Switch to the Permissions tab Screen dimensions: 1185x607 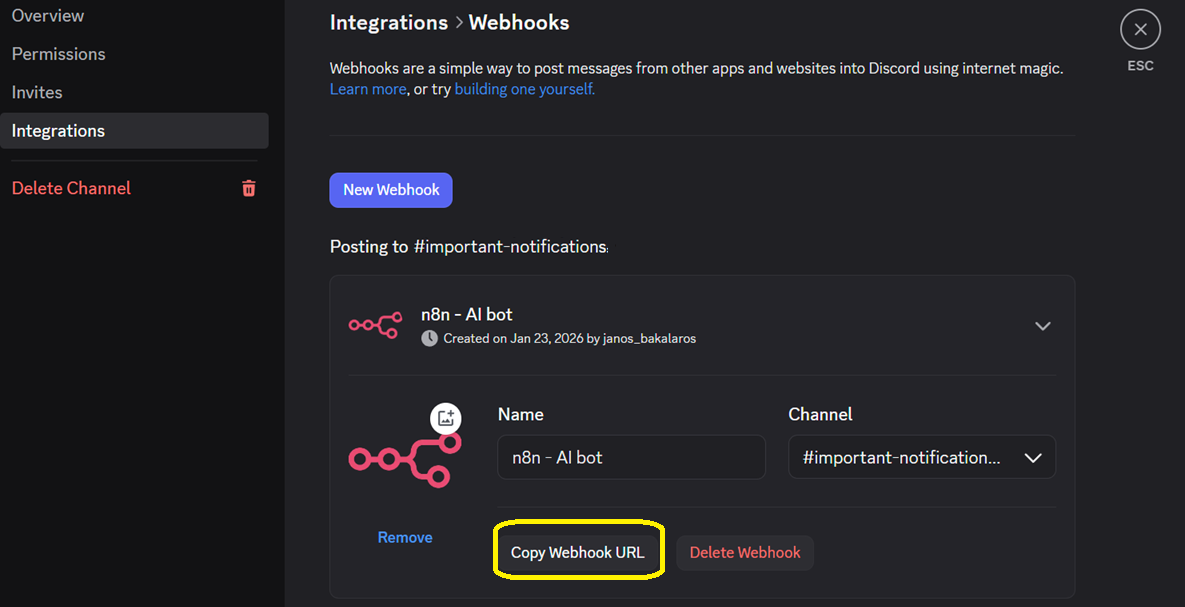[58, 54]
